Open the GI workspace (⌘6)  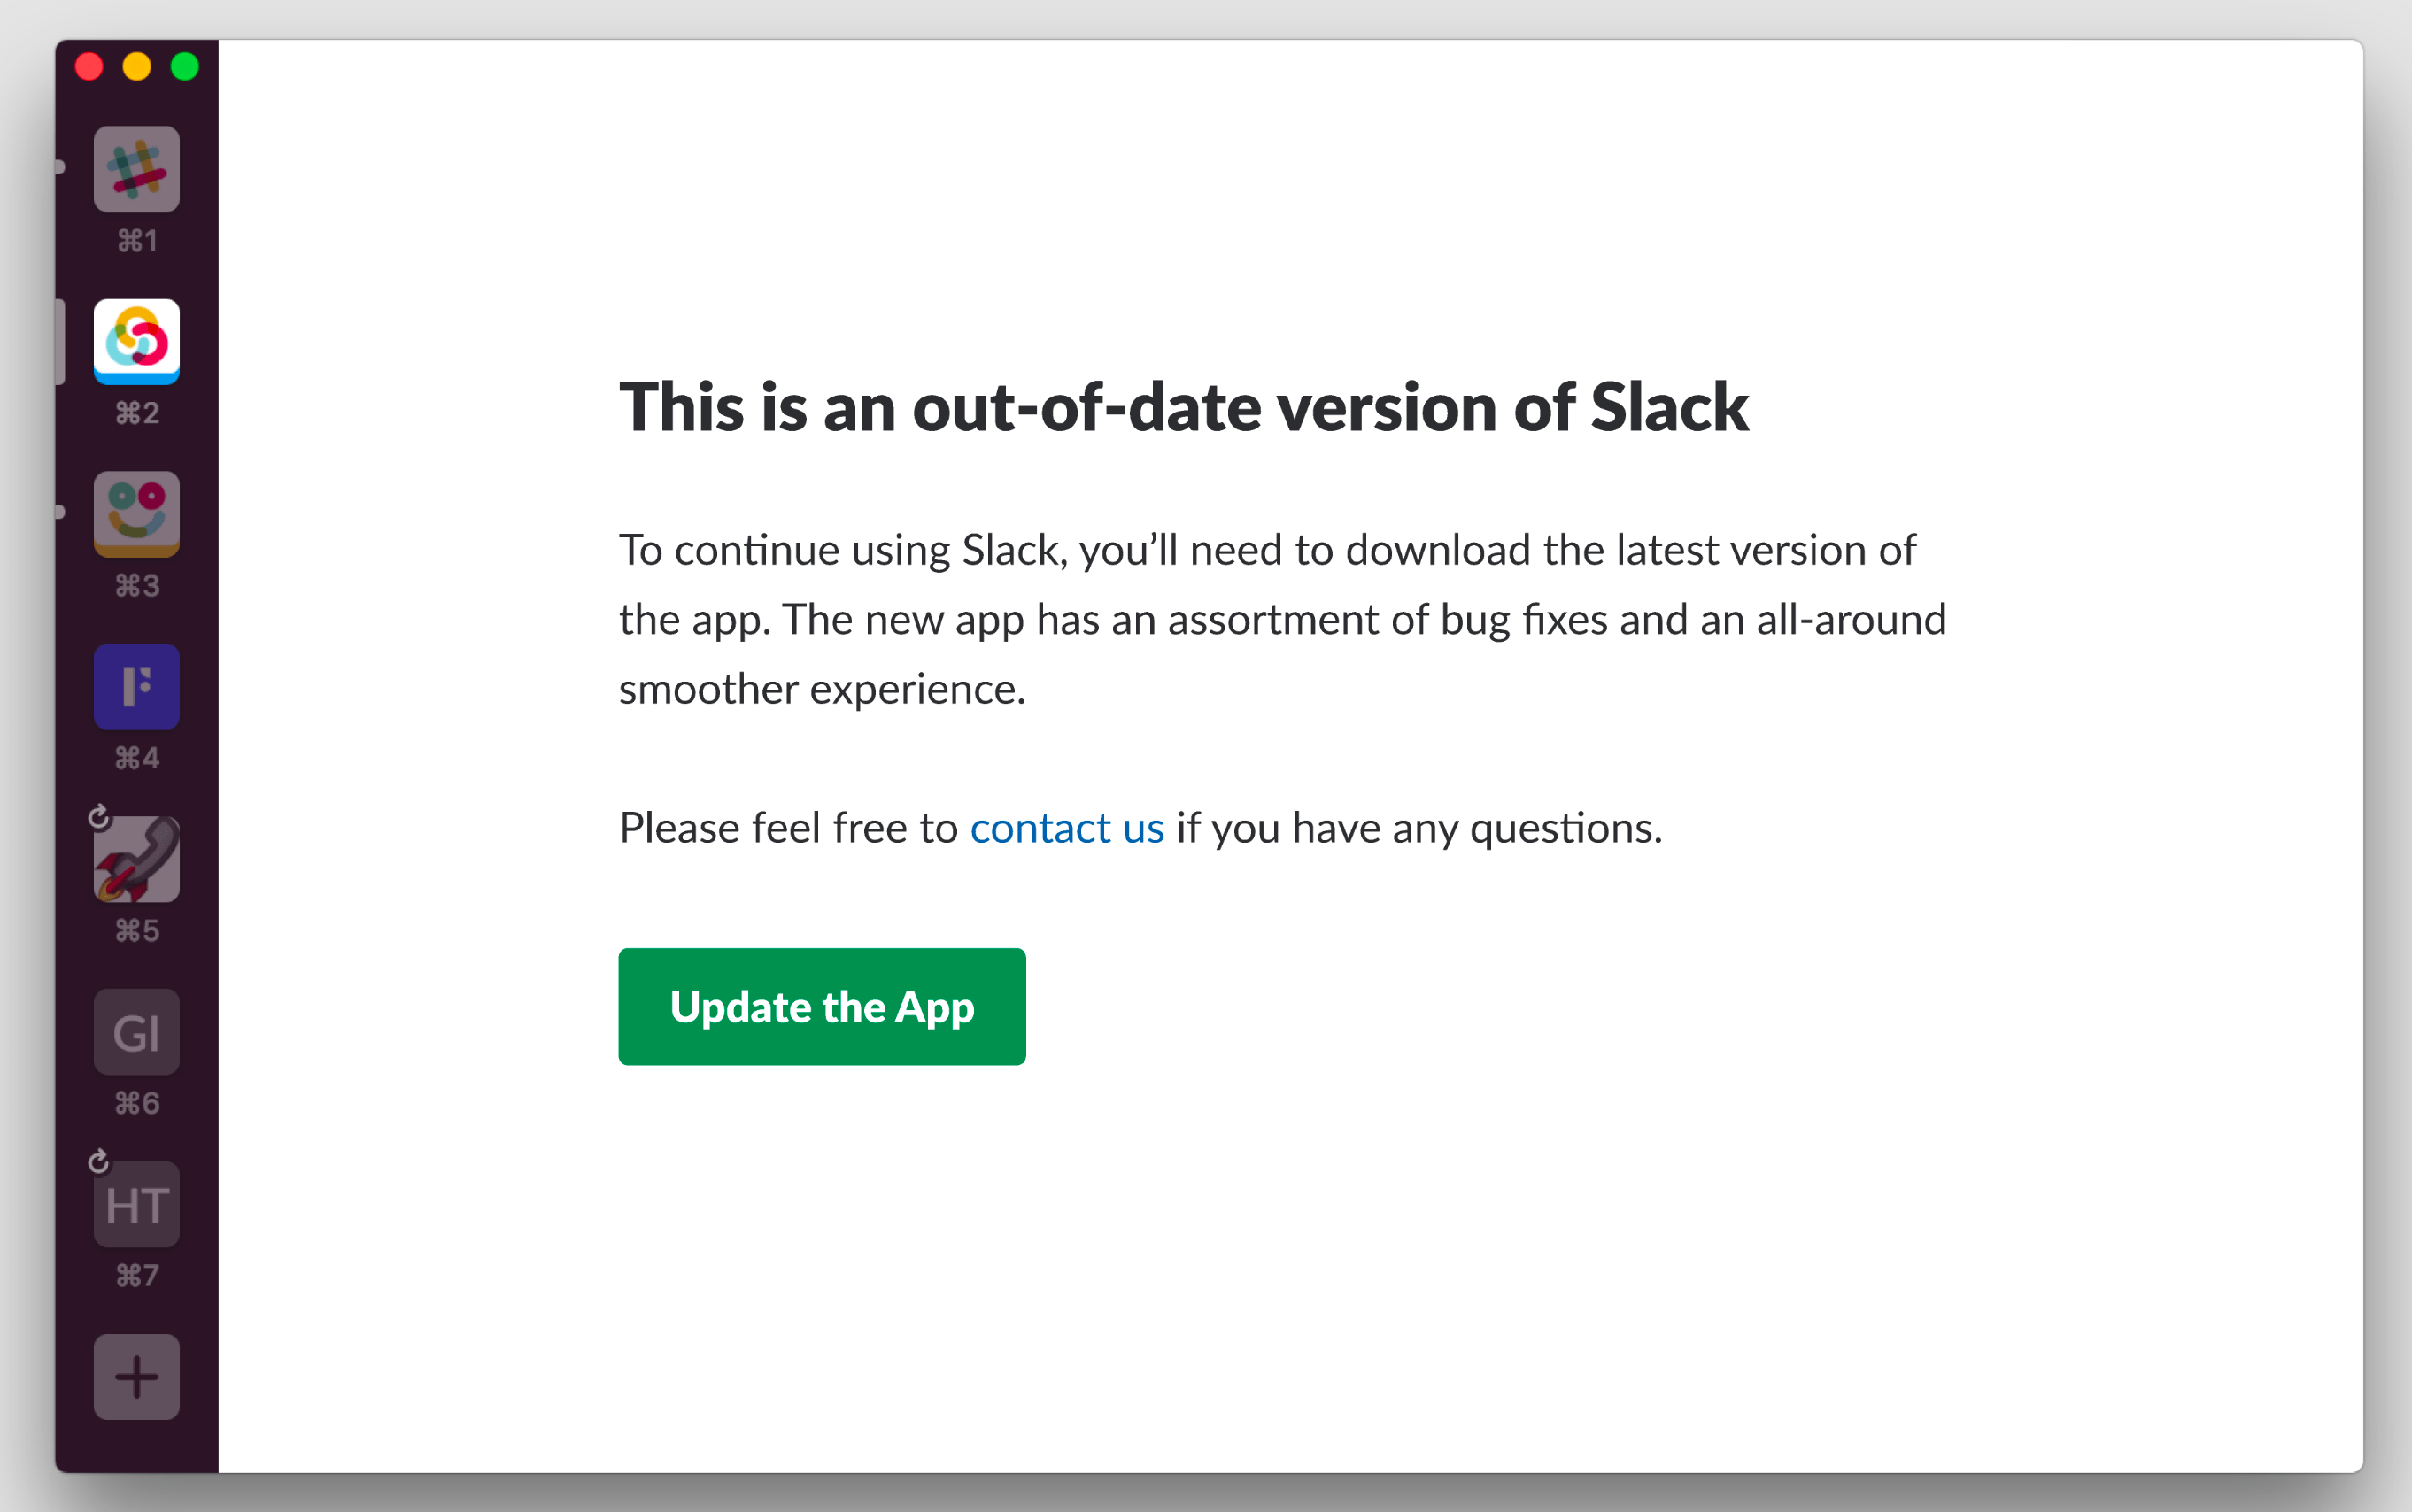(x=136, y=1031)
